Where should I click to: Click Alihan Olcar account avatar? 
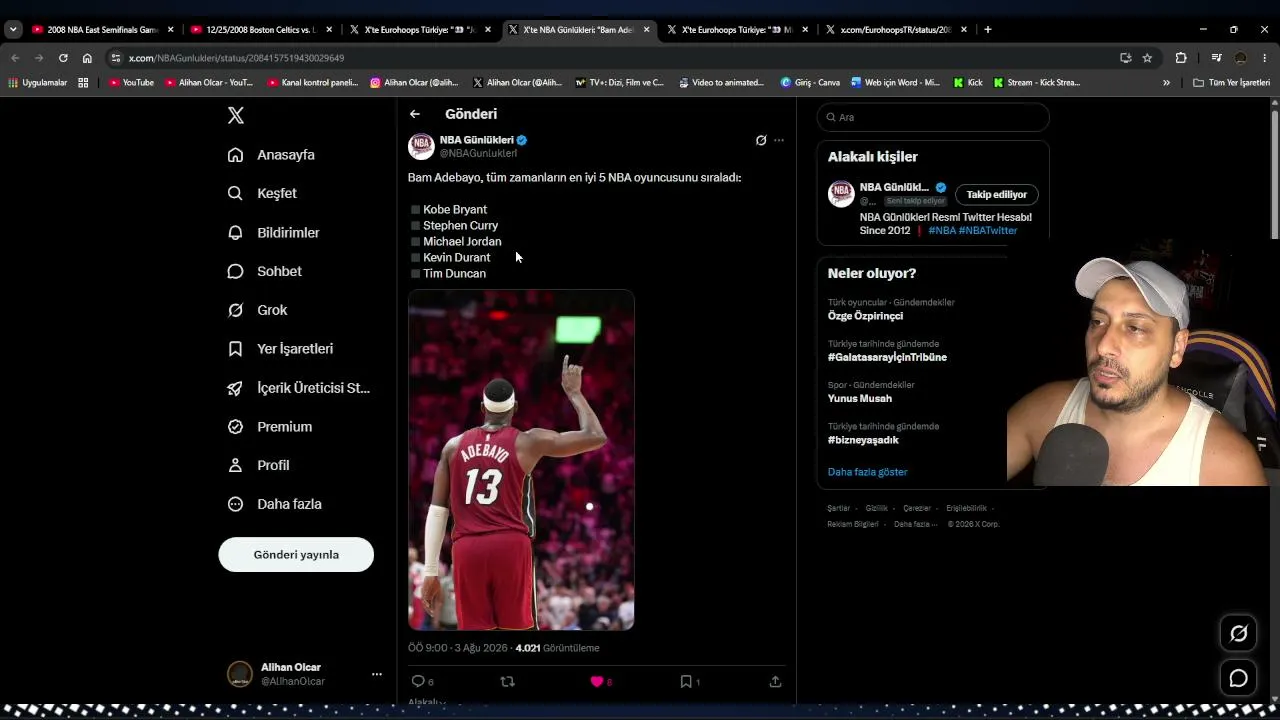click(240, 674)
